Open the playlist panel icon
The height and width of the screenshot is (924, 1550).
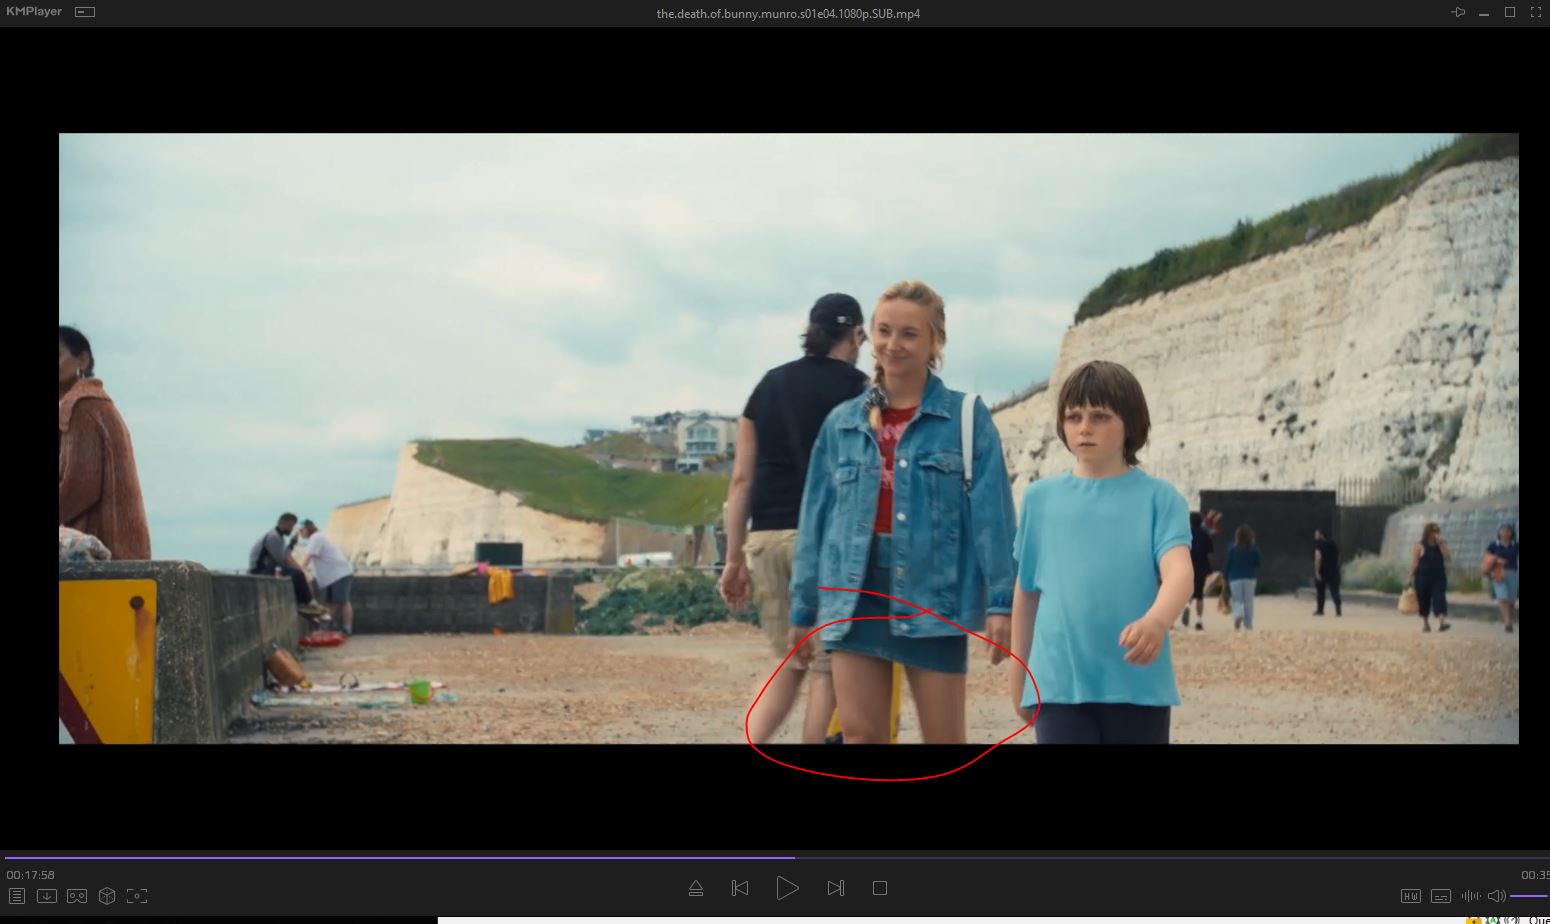point(17,896)
